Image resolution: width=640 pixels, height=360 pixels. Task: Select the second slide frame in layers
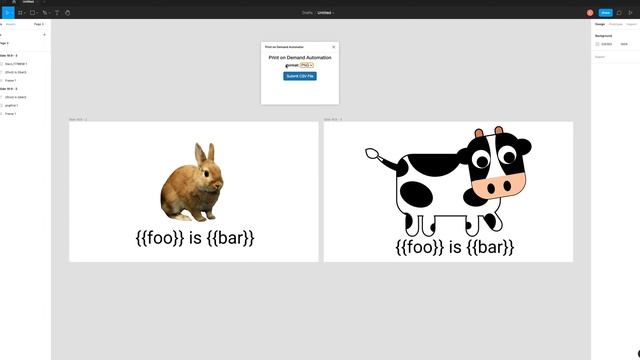[x=9, y=89]
